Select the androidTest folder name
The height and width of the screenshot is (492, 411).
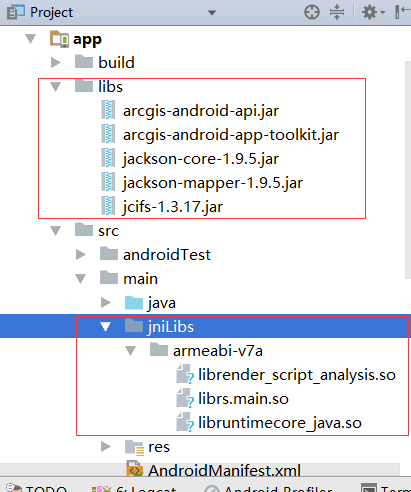(167, 255)
